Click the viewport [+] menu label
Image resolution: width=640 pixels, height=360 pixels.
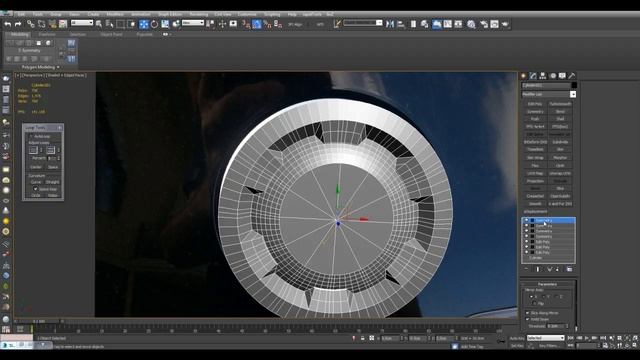[x=18, y=76]
